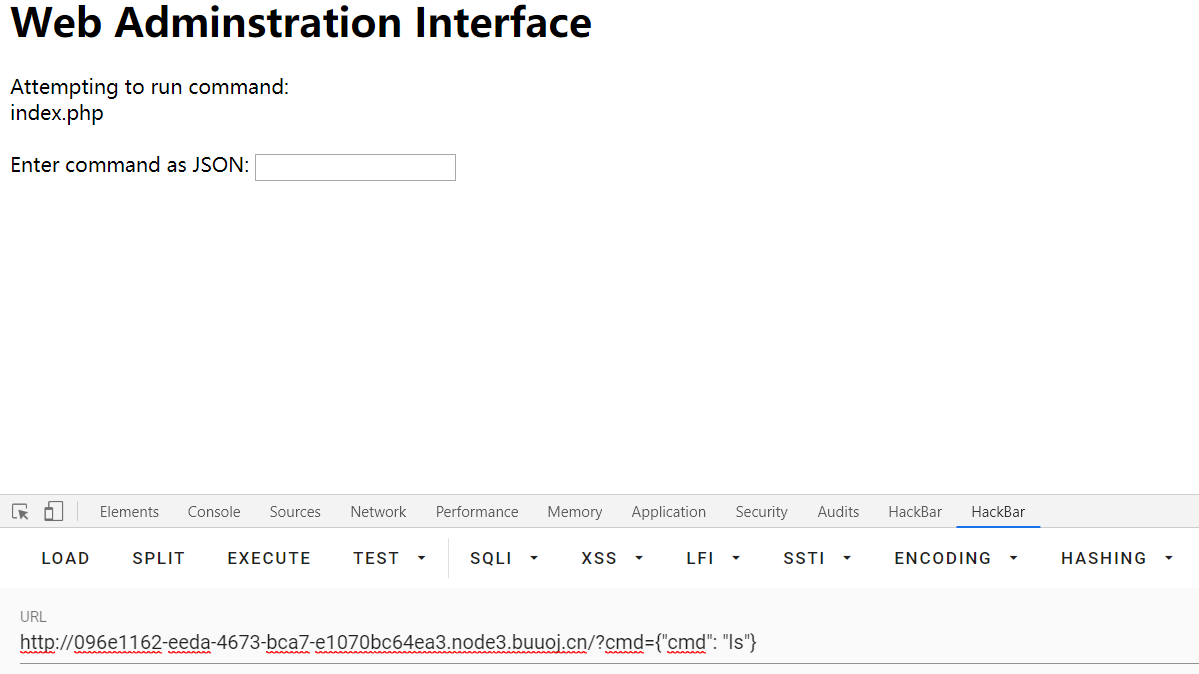Screen dimensions: 1199x674
Task: Open the SSTI dropdown
Action: [817, 558]
